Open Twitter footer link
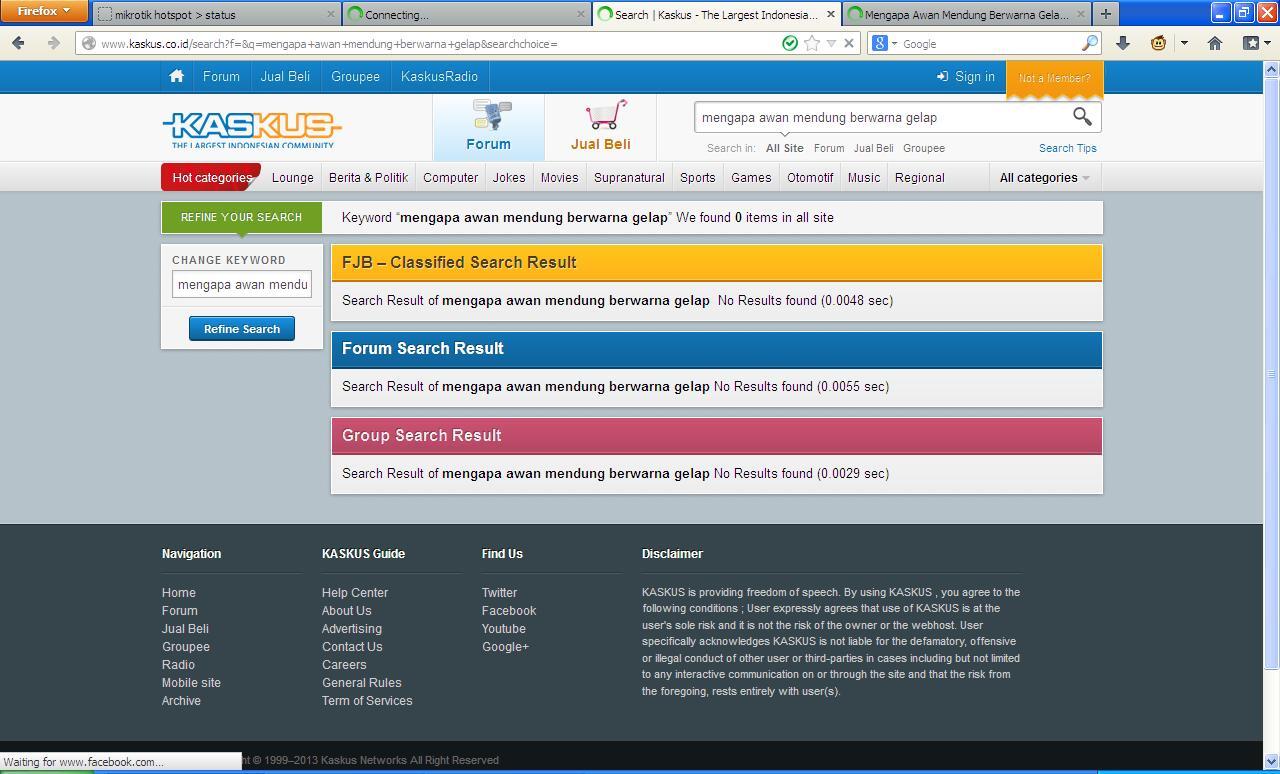Viewport: 1280px width, 774px height. [x=499, y=592]
